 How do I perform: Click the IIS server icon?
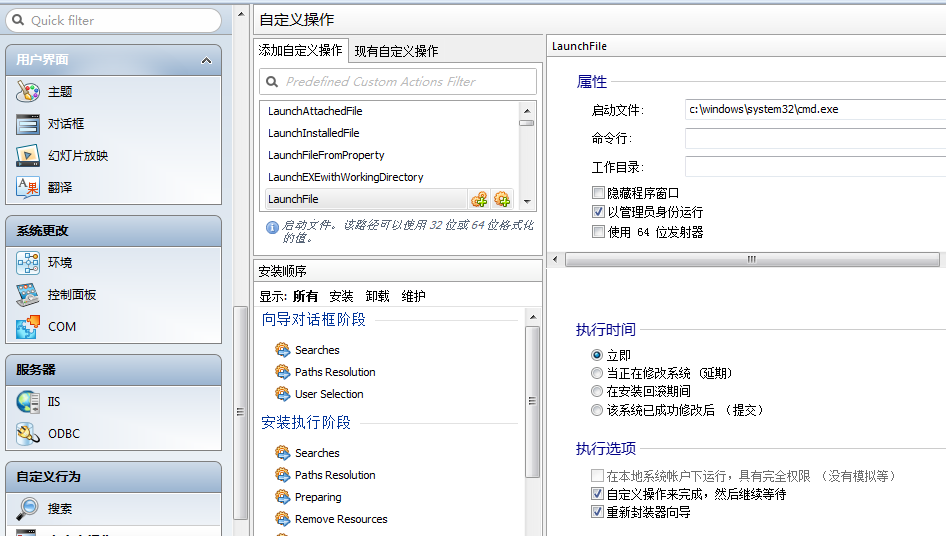(28, 402)
